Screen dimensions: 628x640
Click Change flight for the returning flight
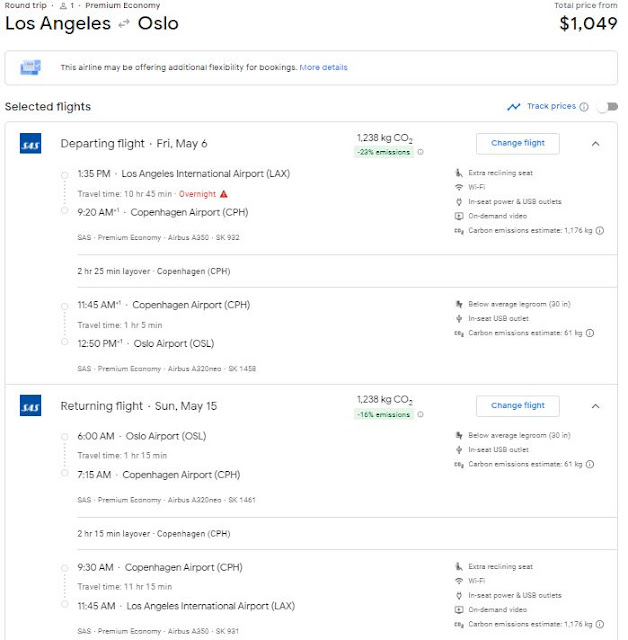[517, 406]
